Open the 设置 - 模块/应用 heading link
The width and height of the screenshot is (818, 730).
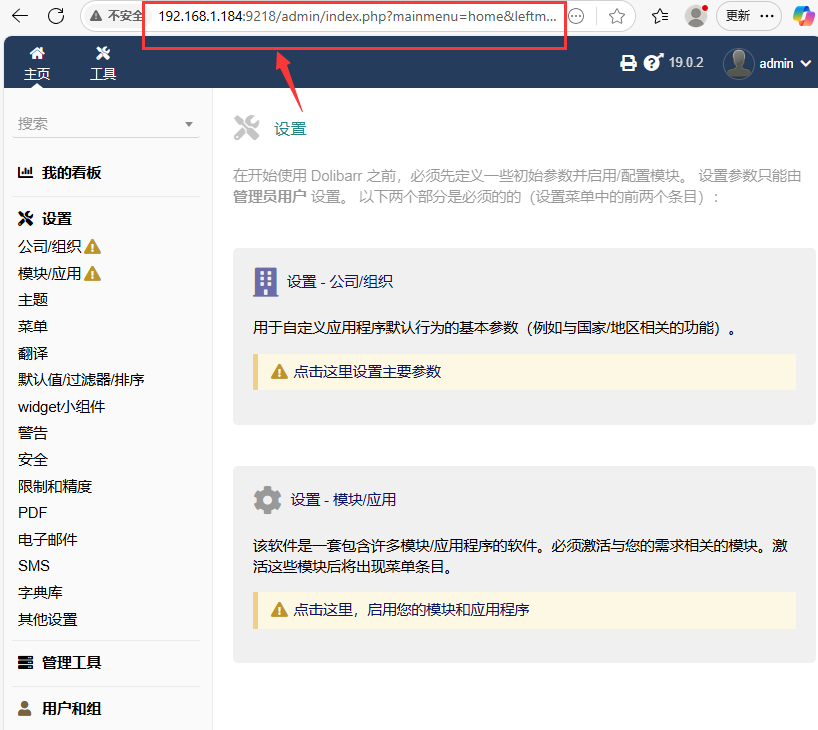click(343, 500)
